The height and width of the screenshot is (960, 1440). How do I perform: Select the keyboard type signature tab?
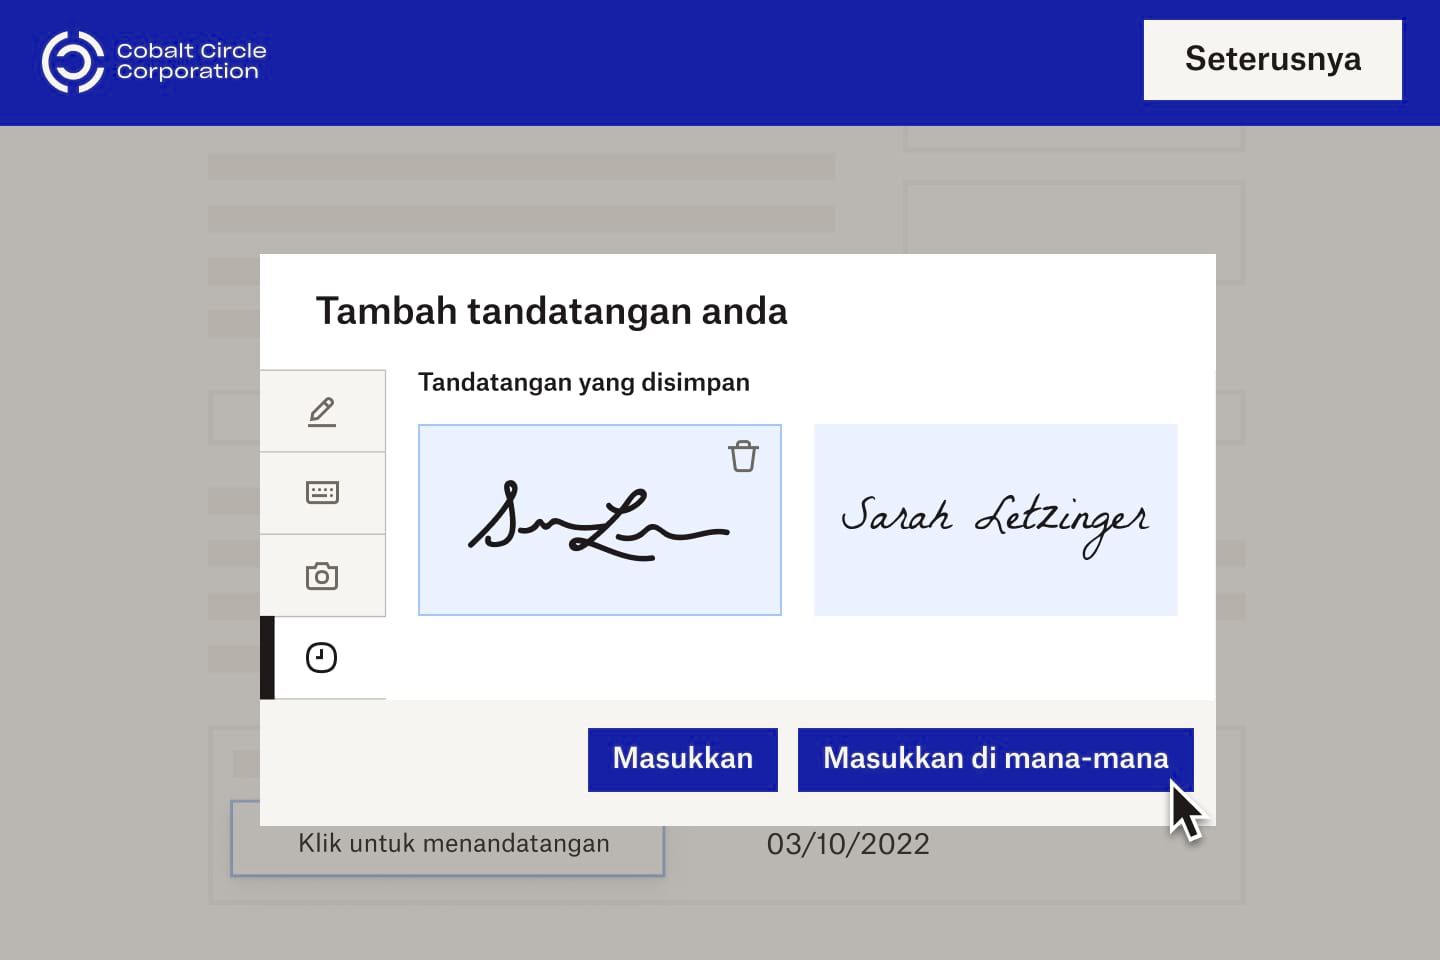322,493
